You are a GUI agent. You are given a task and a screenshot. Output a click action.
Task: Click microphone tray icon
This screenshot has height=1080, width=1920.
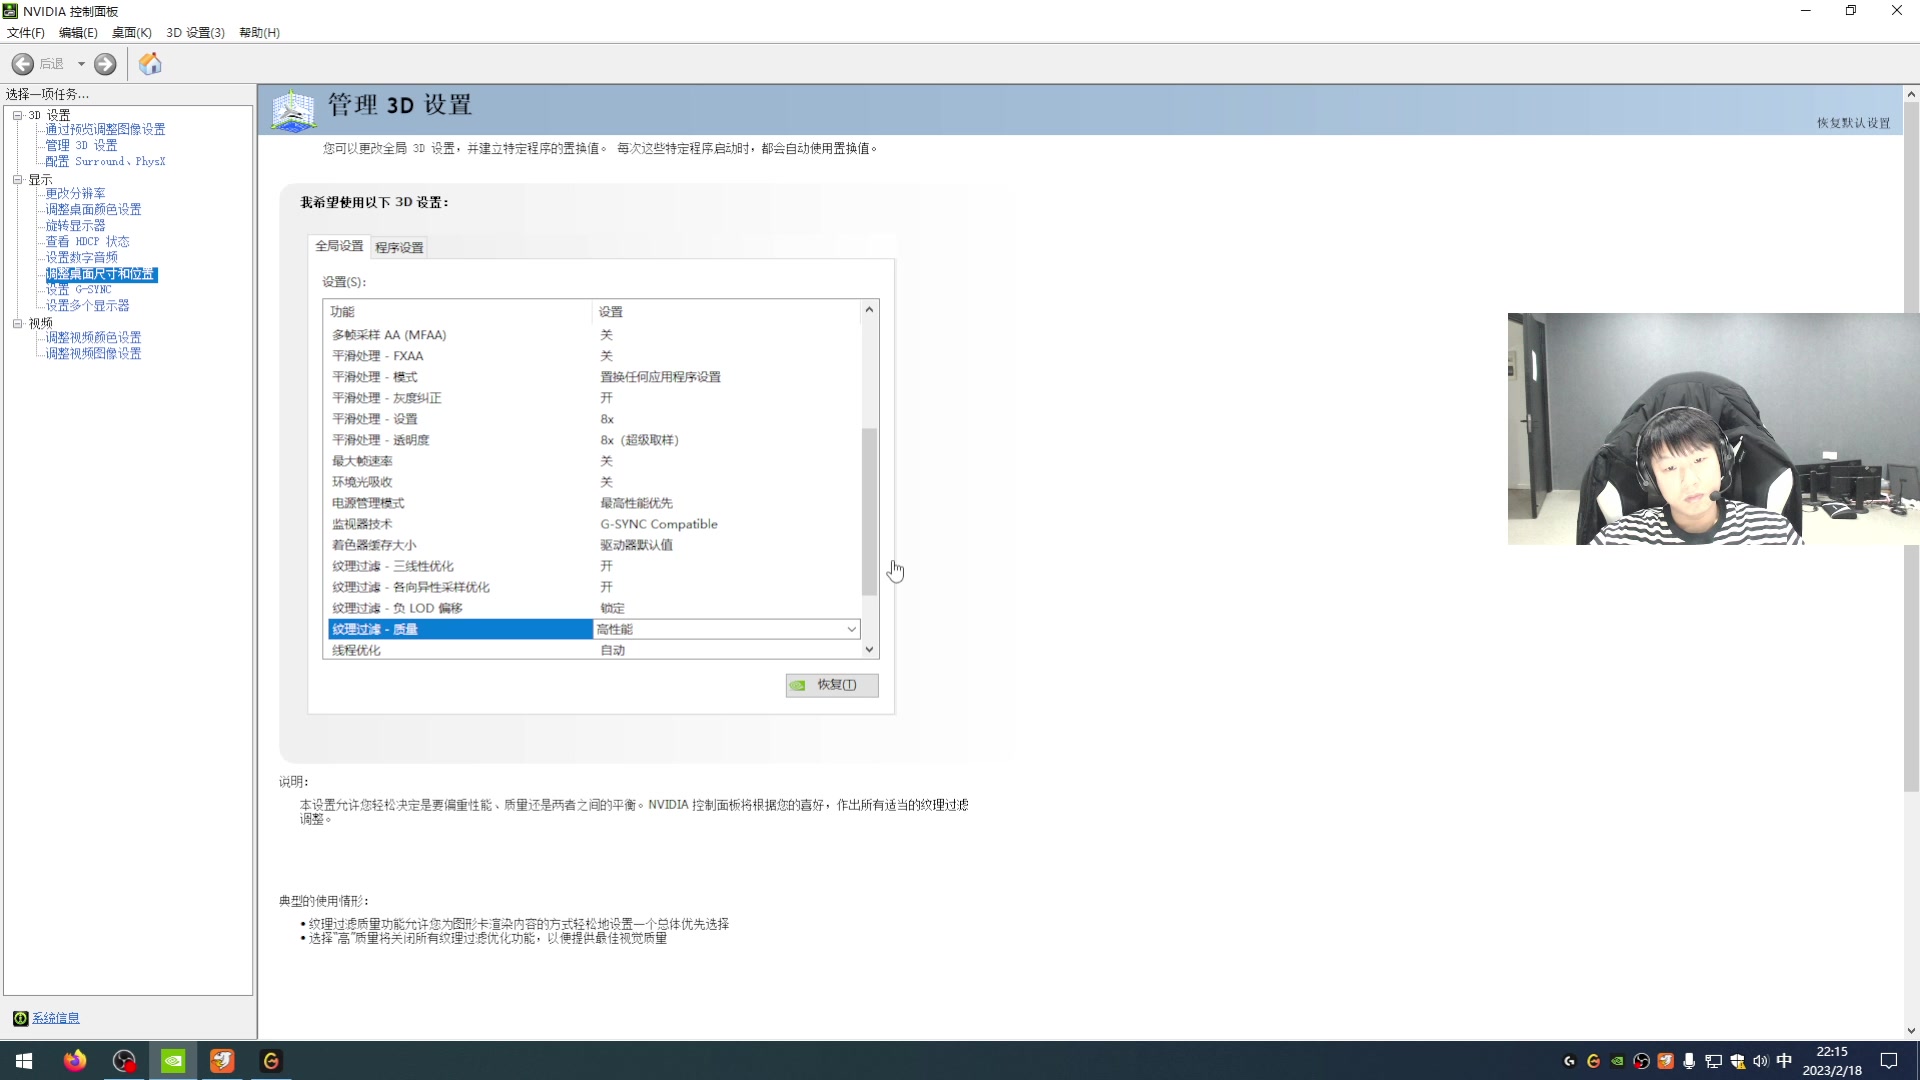click(x=1689, y=1061)
